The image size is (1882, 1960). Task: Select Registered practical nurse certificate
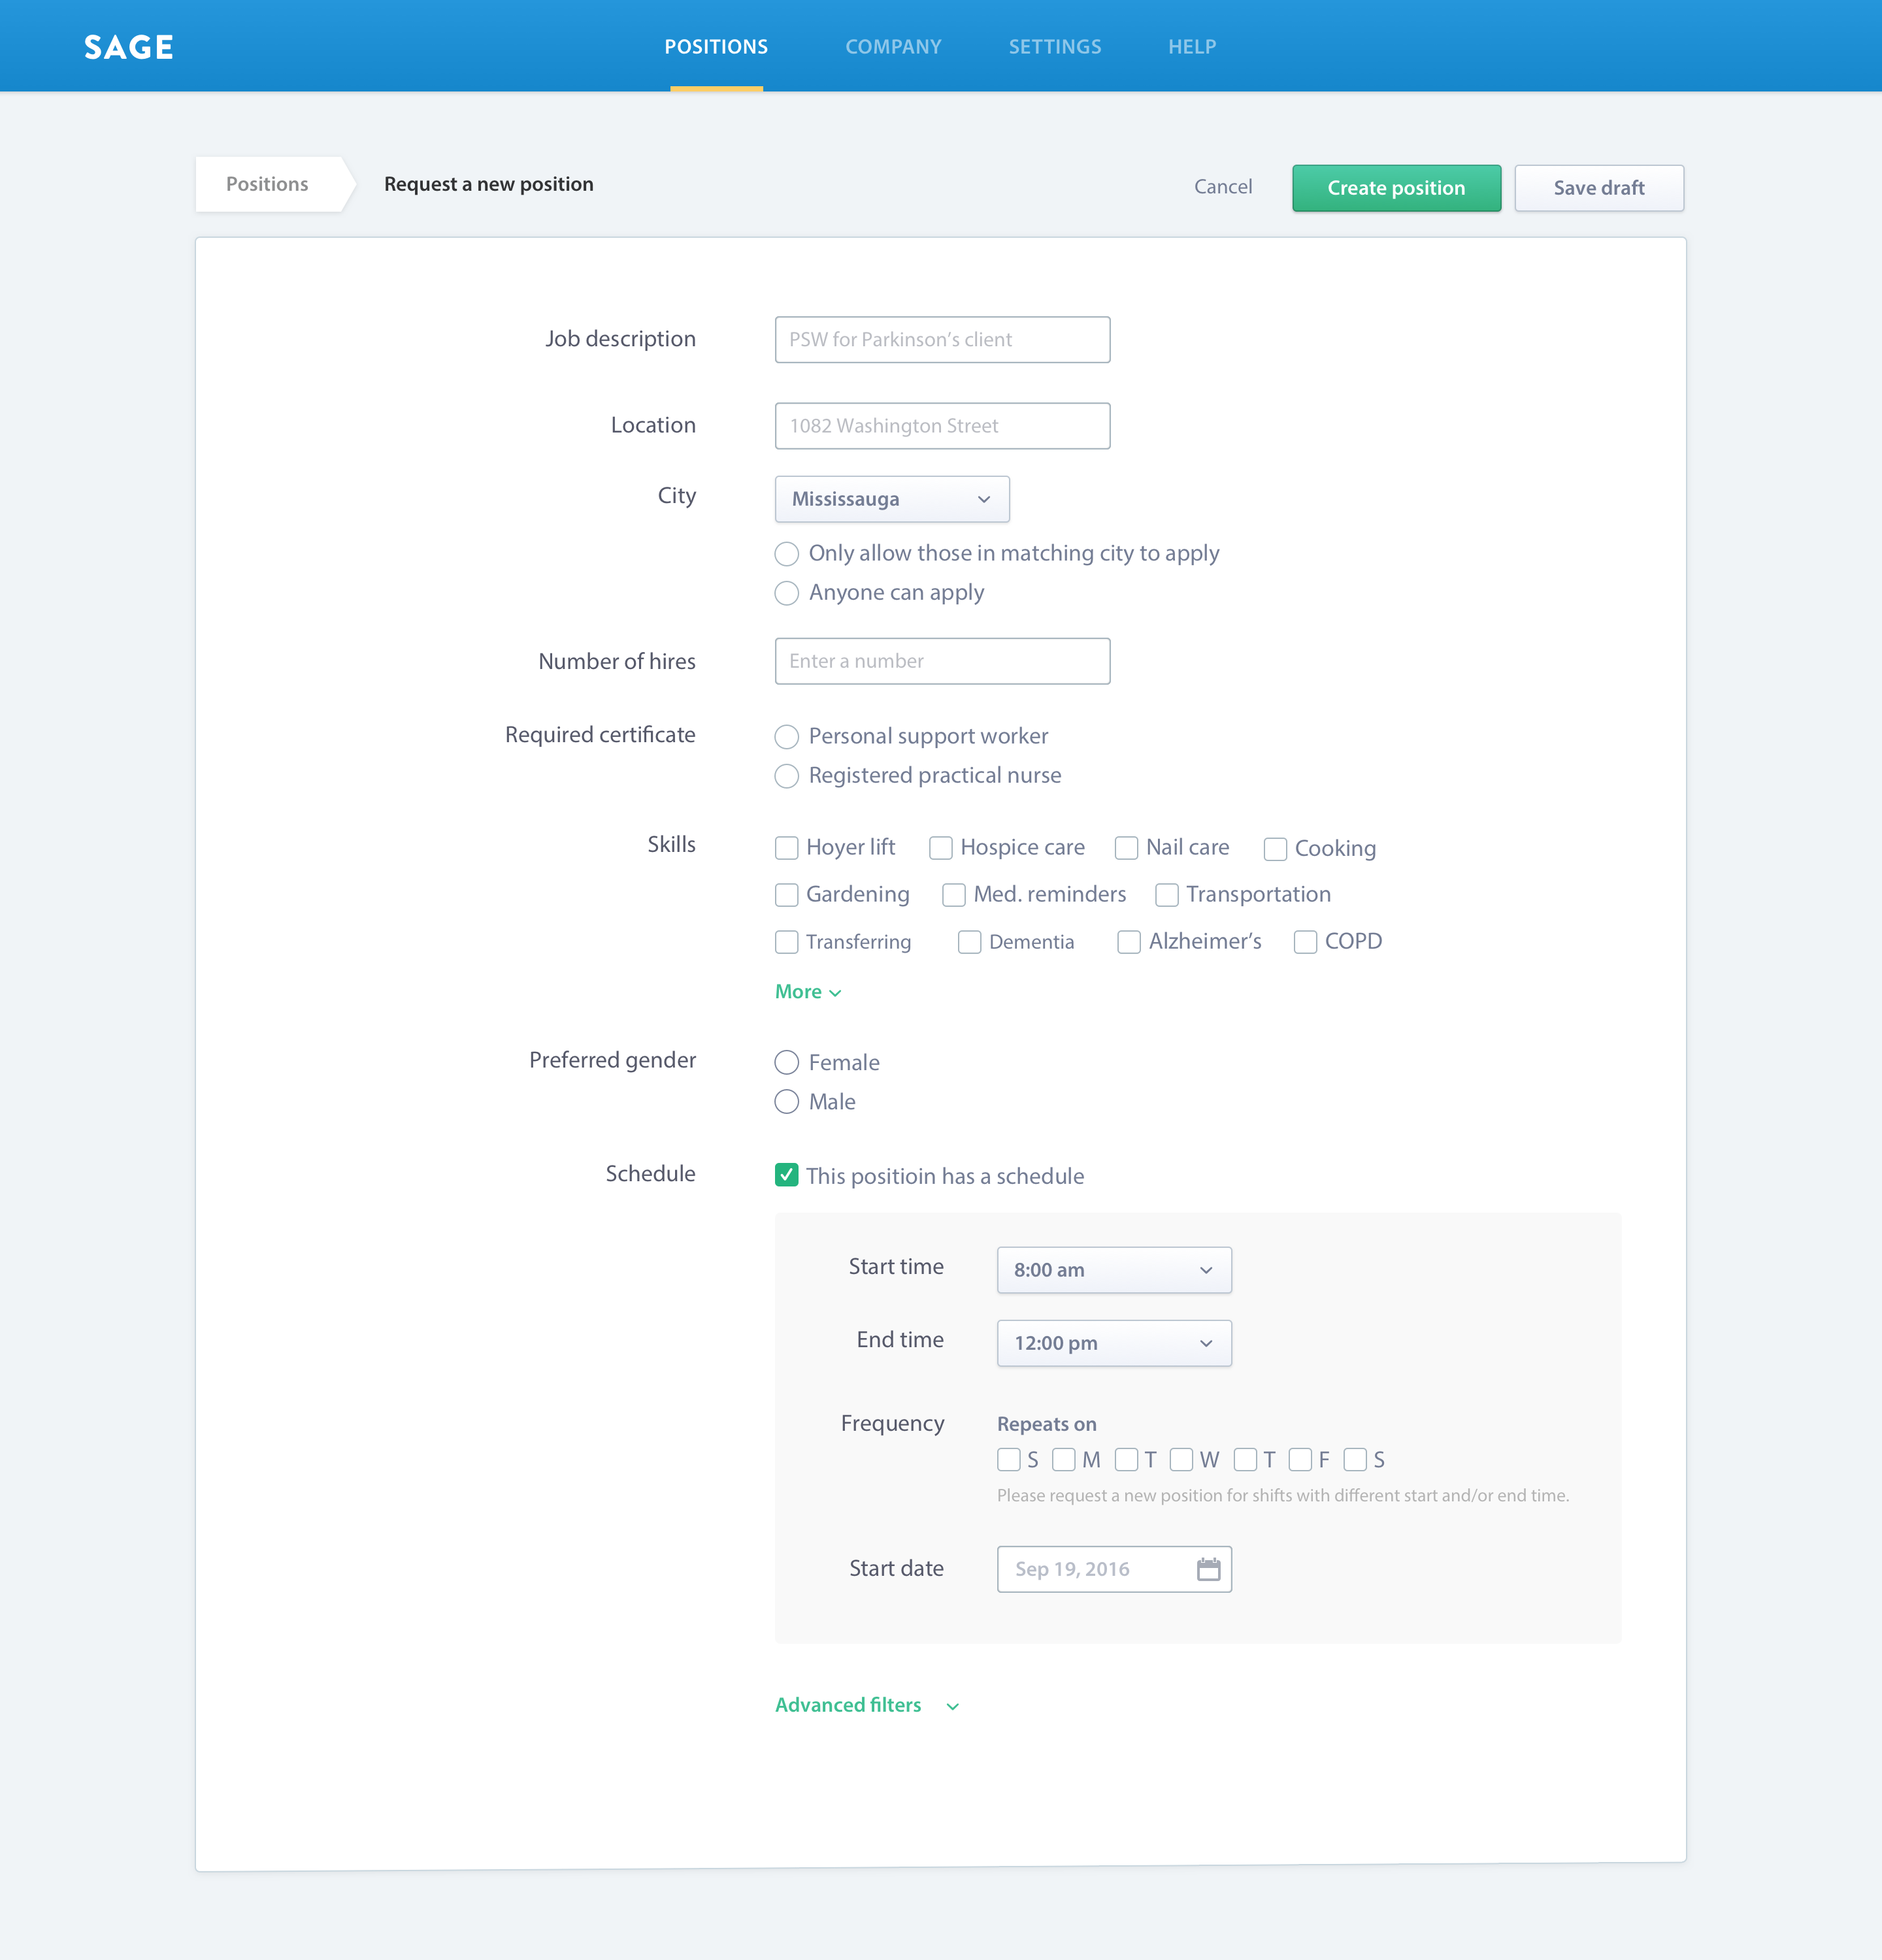click(x=787, y=776)
